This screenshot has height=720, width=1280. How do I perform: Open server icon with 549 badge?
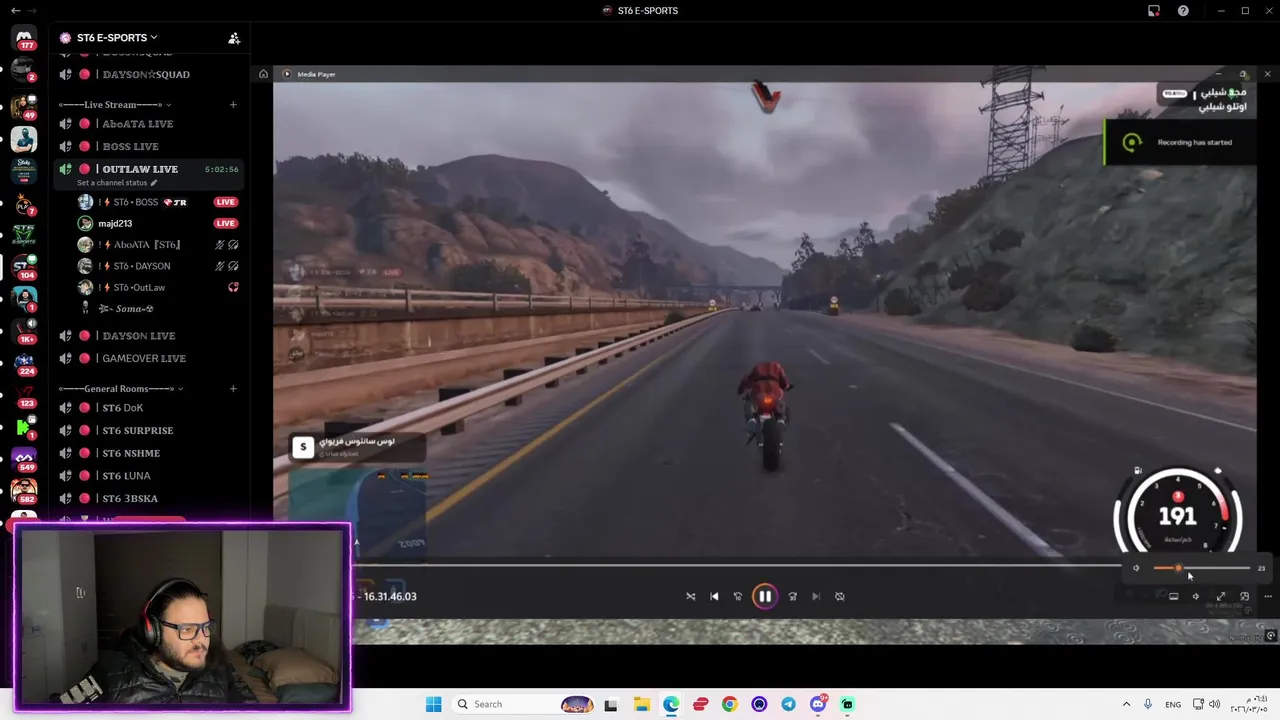pos(24,458)
